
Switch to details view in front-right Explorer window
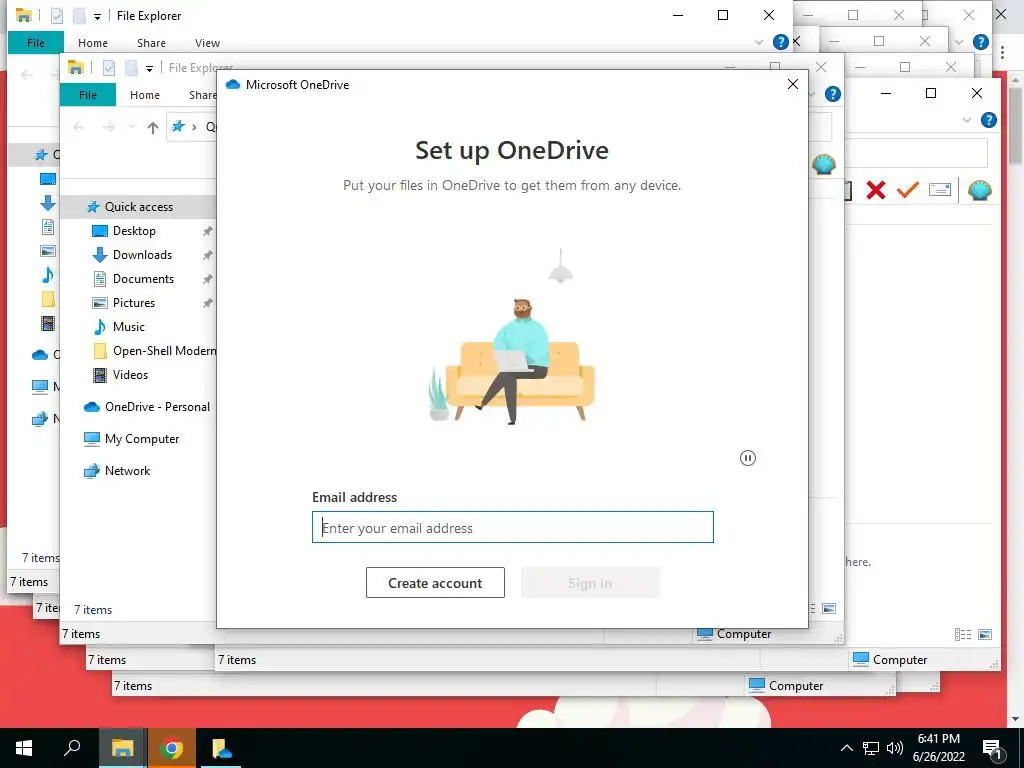click(x=963, y=634)
